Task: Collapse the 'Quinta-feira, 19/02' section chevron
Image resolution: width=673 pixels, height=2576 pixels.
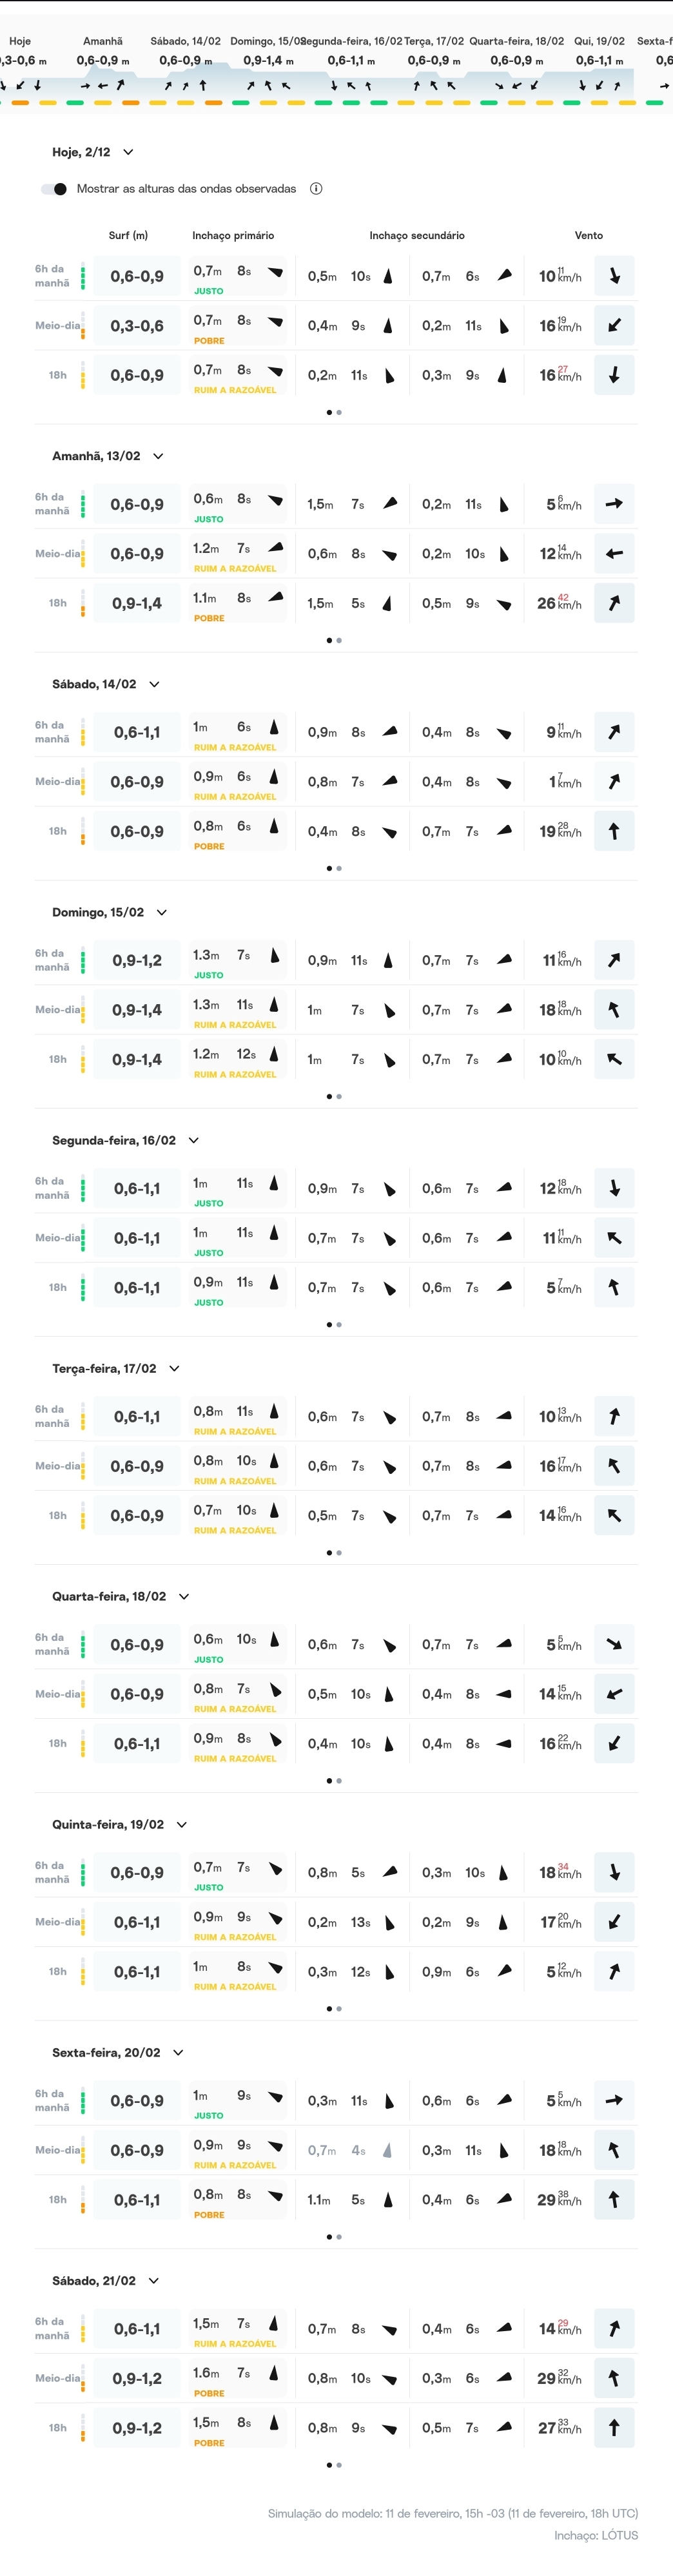Action: pyautogui.click(x=182, y=1824)
